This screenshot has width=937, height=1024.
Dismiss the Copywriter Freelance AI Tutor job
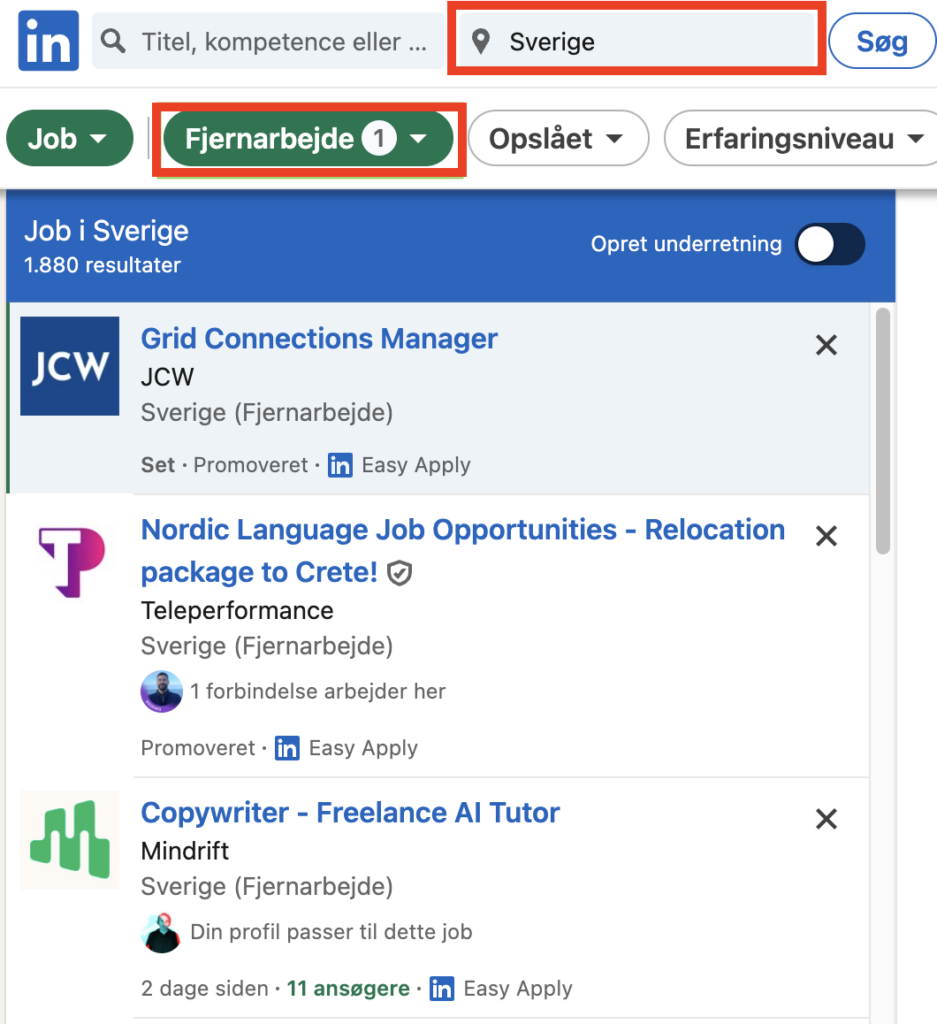point(826,820)
